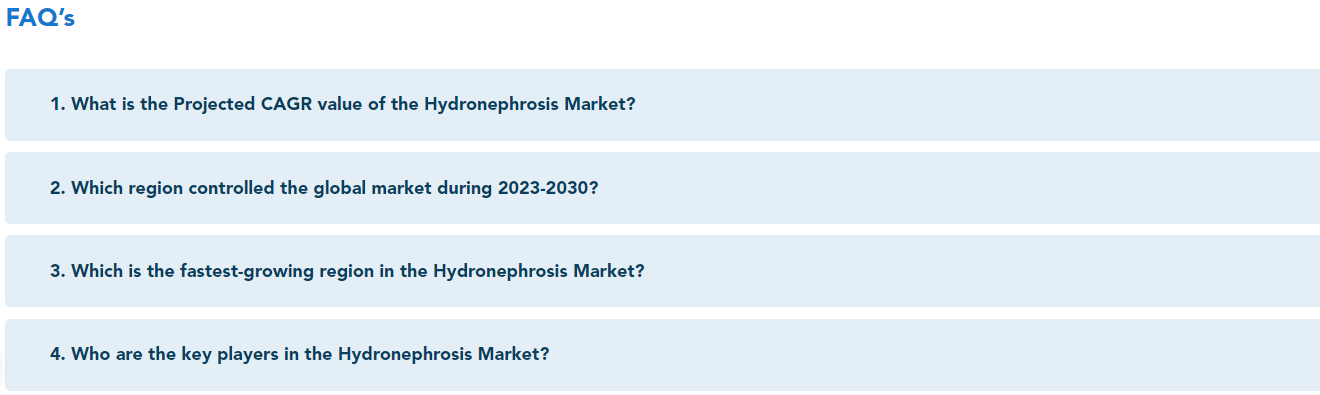Toggle the 'Which region controlled' accordion row
The image size is (1320, 395).
662,188
